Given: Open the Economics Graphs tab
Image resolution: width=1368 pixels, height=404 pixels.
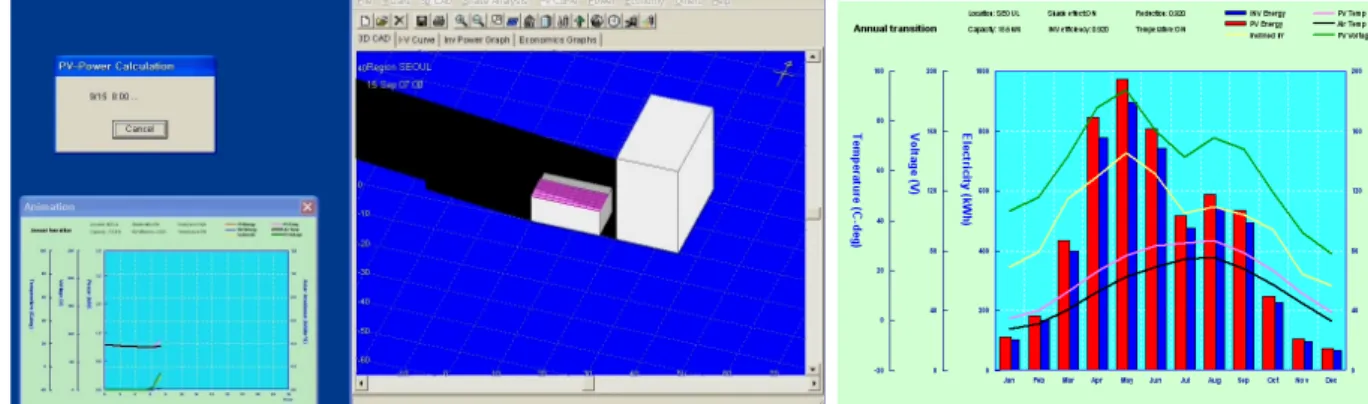Looking at the screenshot, I should point(558,40).
